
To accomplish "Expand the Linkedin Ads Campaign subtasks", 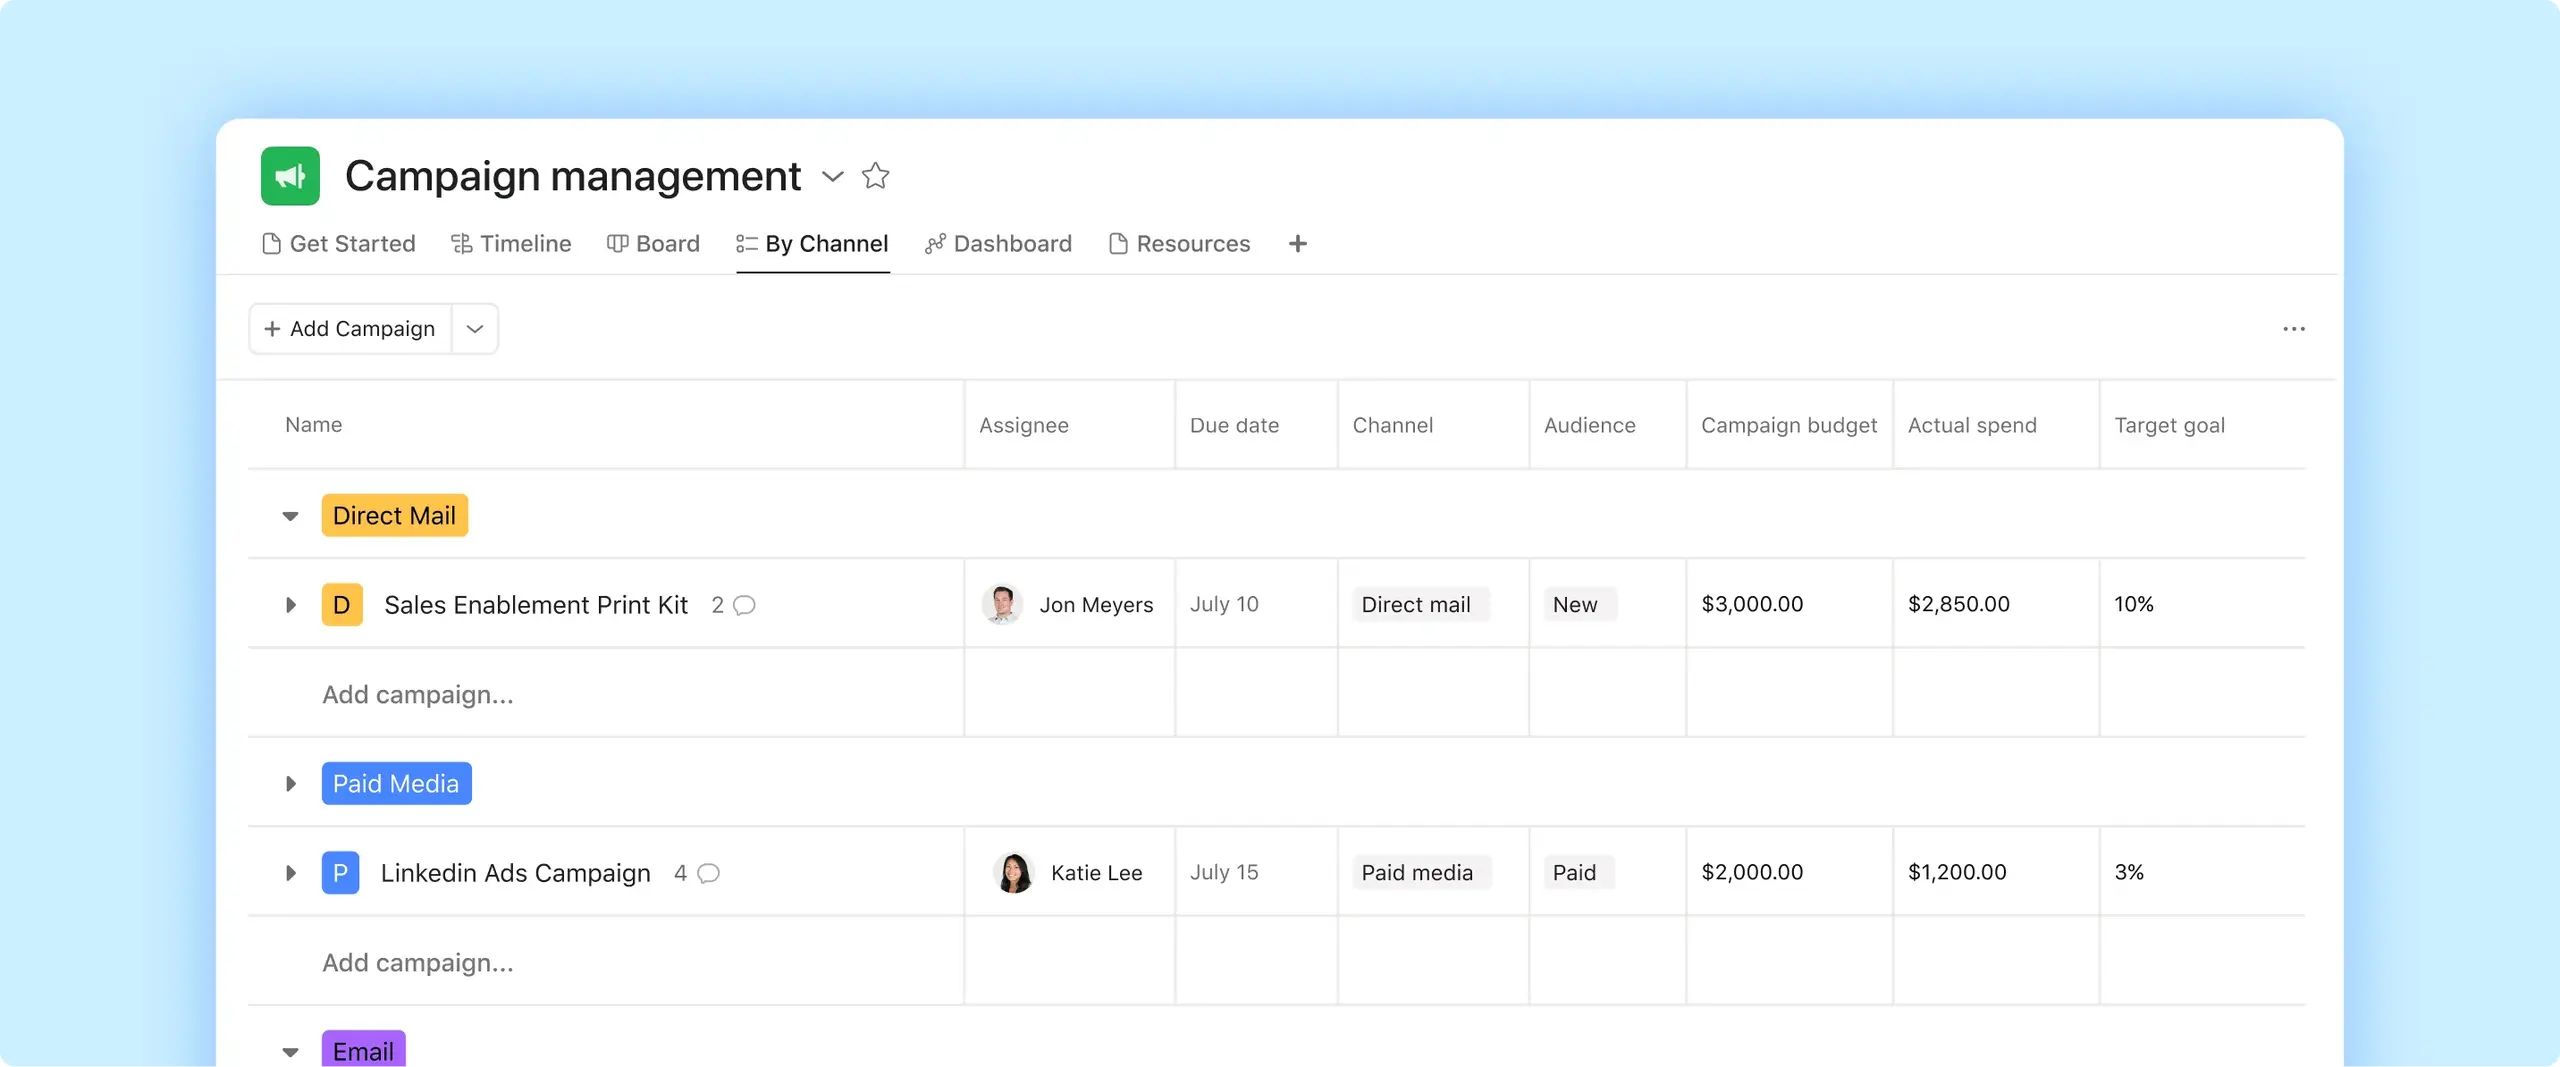I will [290, 873].
